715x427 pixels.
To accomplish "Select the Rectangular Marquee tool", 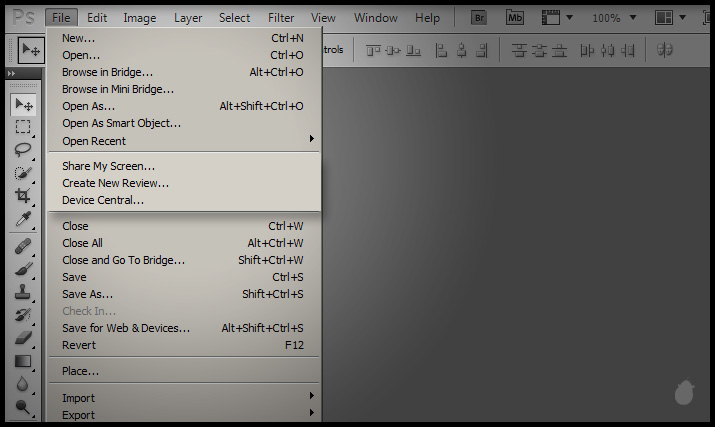I will (x=23, y=127).
